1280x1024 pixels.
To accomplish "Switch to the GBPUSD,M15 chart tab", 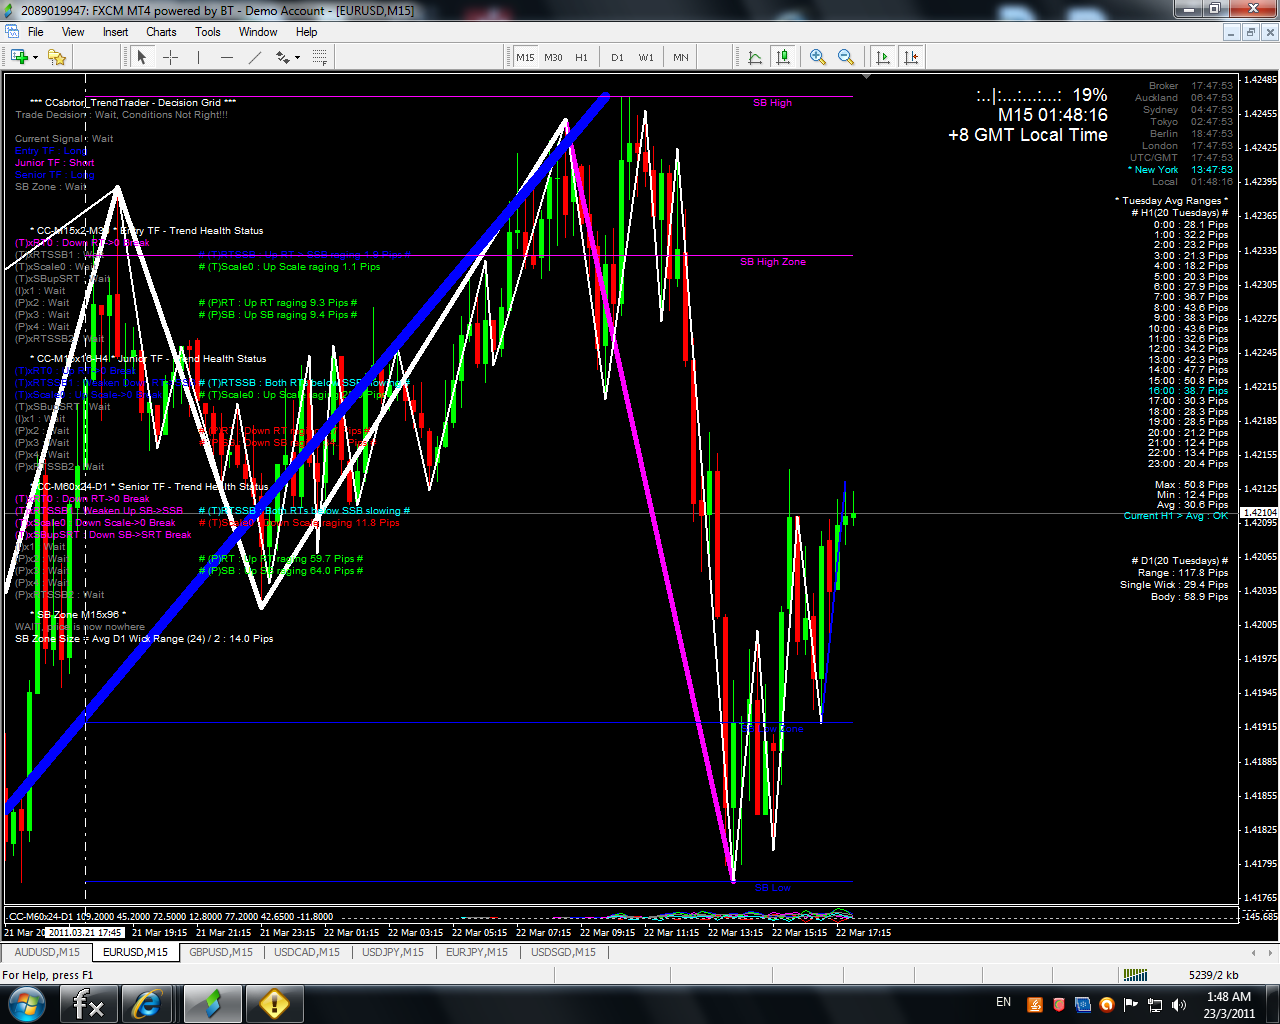I will click(221, 952).
